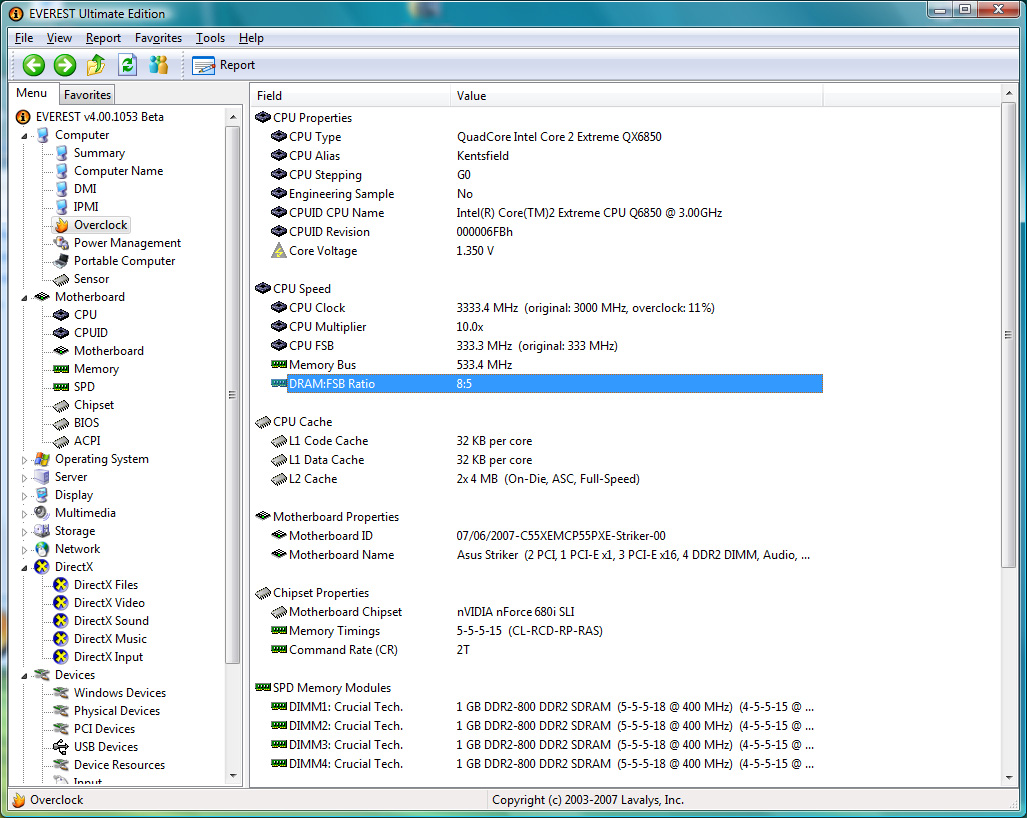Collapse the DirectX tree node
Screen dimensions: 1027x818
(x=24, y=568)
